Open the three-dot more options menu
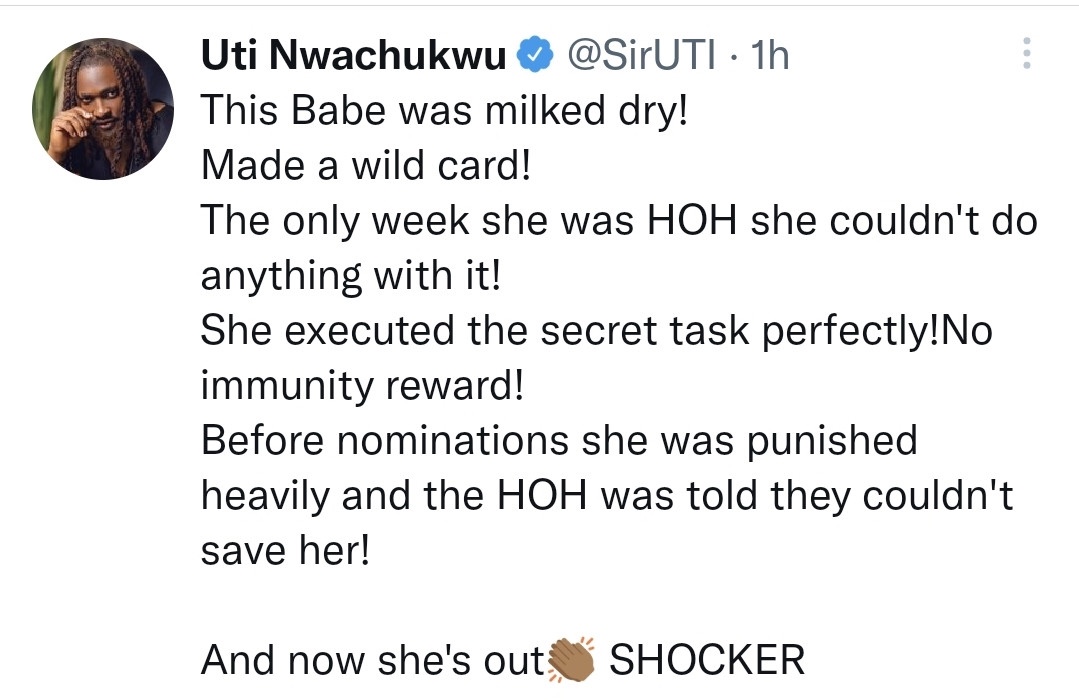 pyautogui.click(x=1025, y=54)
